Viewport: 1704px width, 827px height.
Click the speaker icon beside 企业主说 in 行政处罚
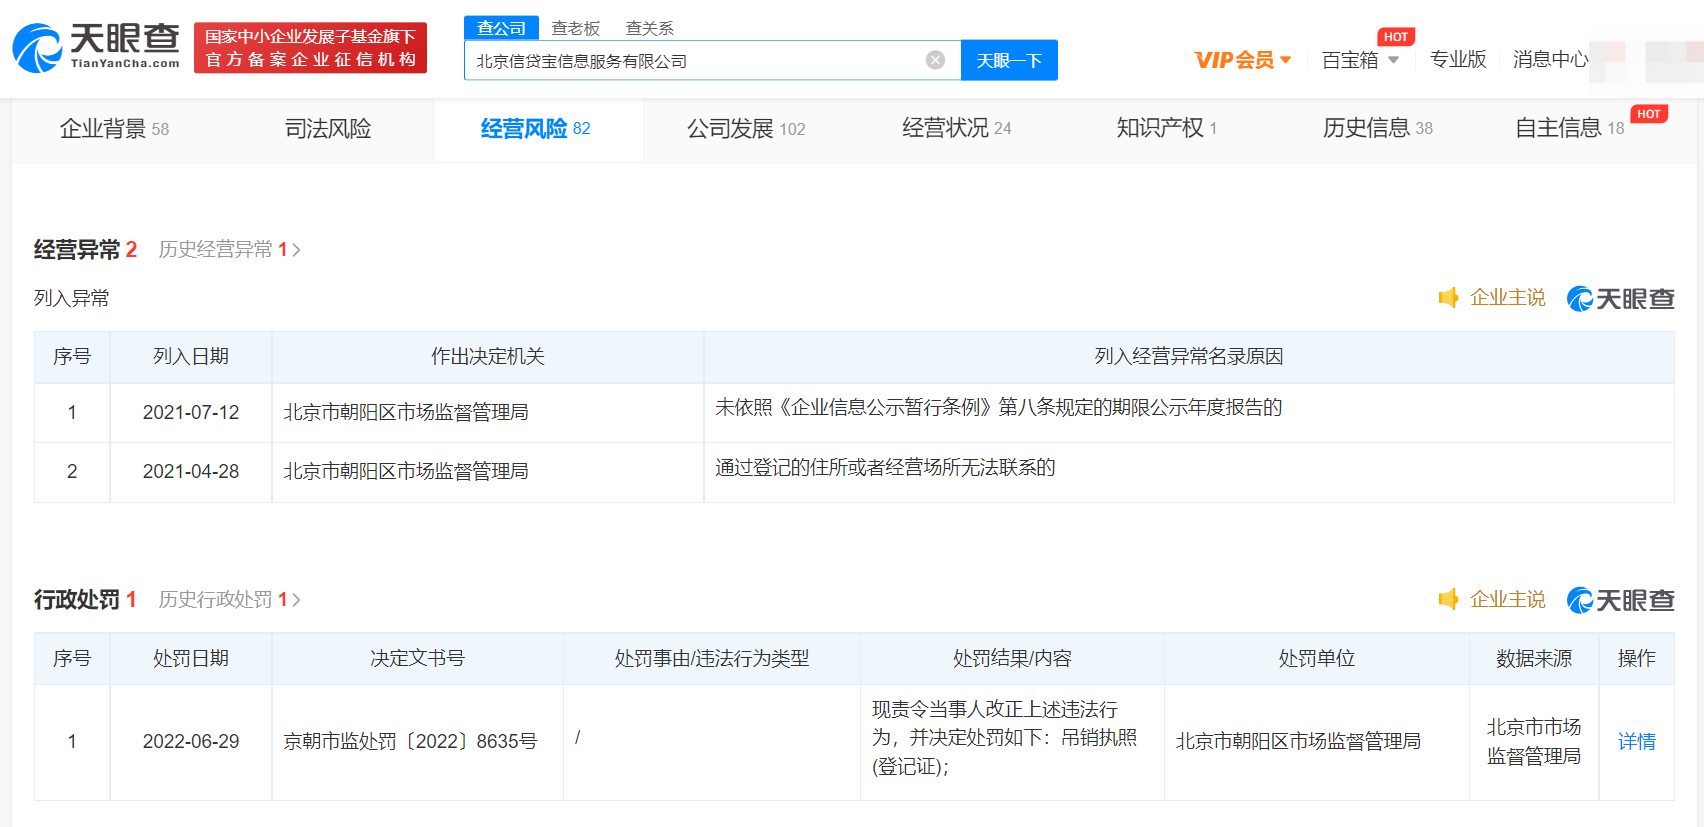click(x=1448, y=599)
